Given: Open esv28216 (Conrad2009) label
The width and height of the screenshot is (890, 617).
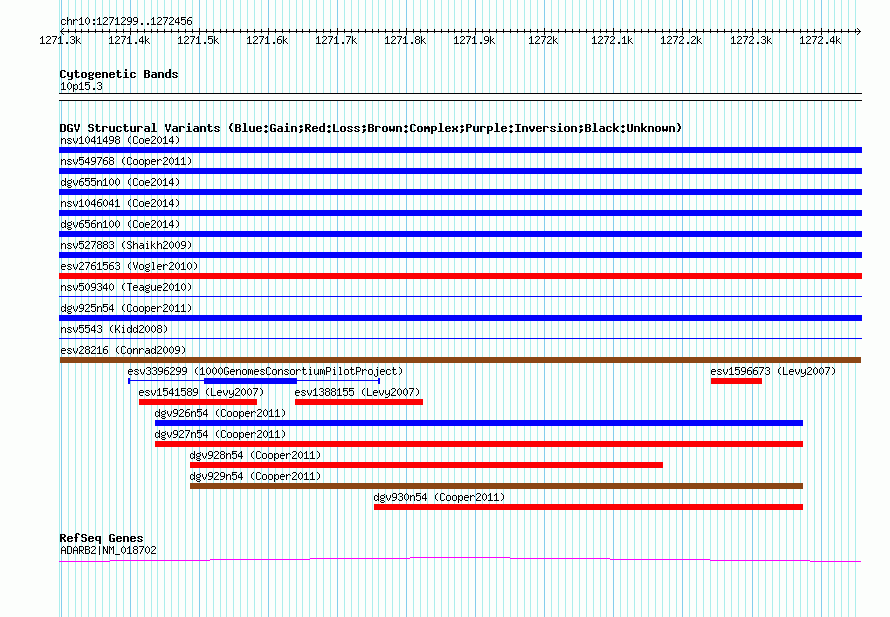Looking at the screenshot, I should click(x=123, y=350).
